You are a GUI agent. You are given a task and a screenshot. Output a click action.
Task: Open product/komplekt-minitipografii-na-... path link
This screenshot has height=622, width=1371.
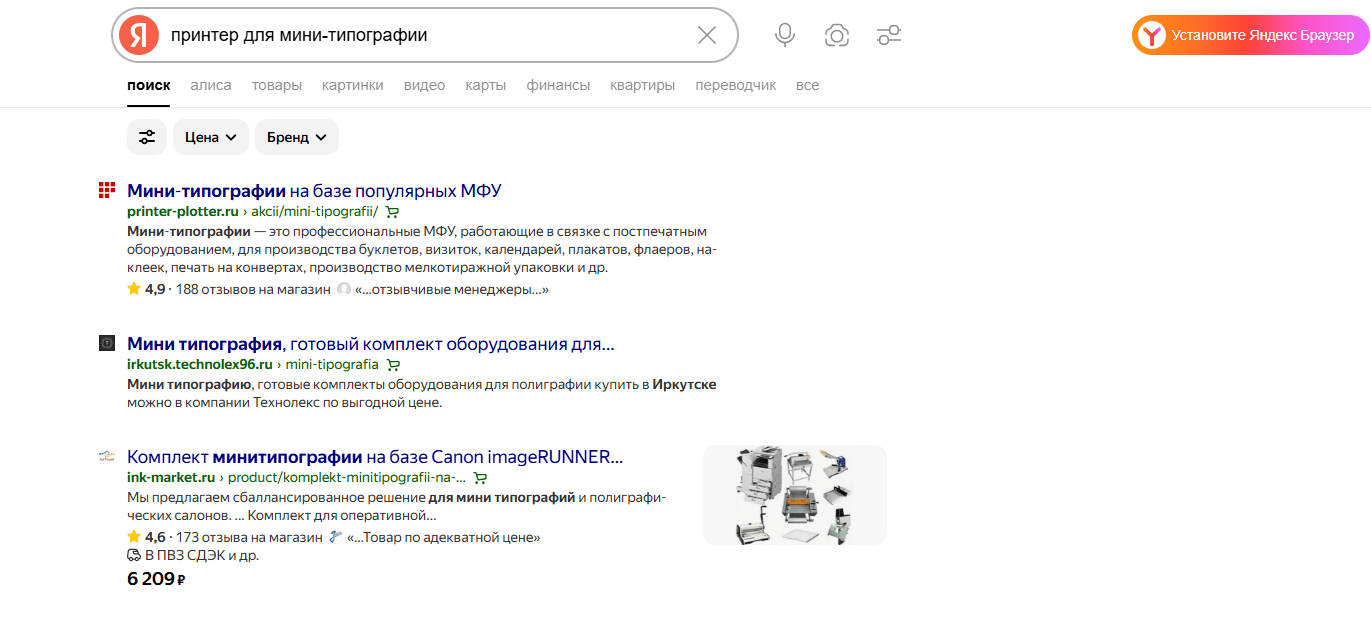[x=347, y=478]
